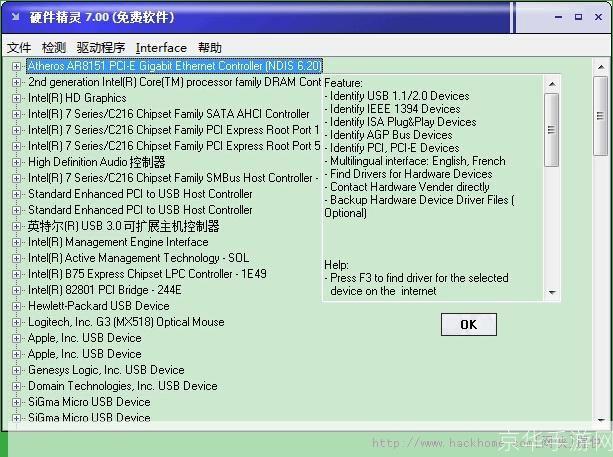Select Hewlett-Packard USB Device entry
This screenshot has height=457, width=613.
[99, 306]
